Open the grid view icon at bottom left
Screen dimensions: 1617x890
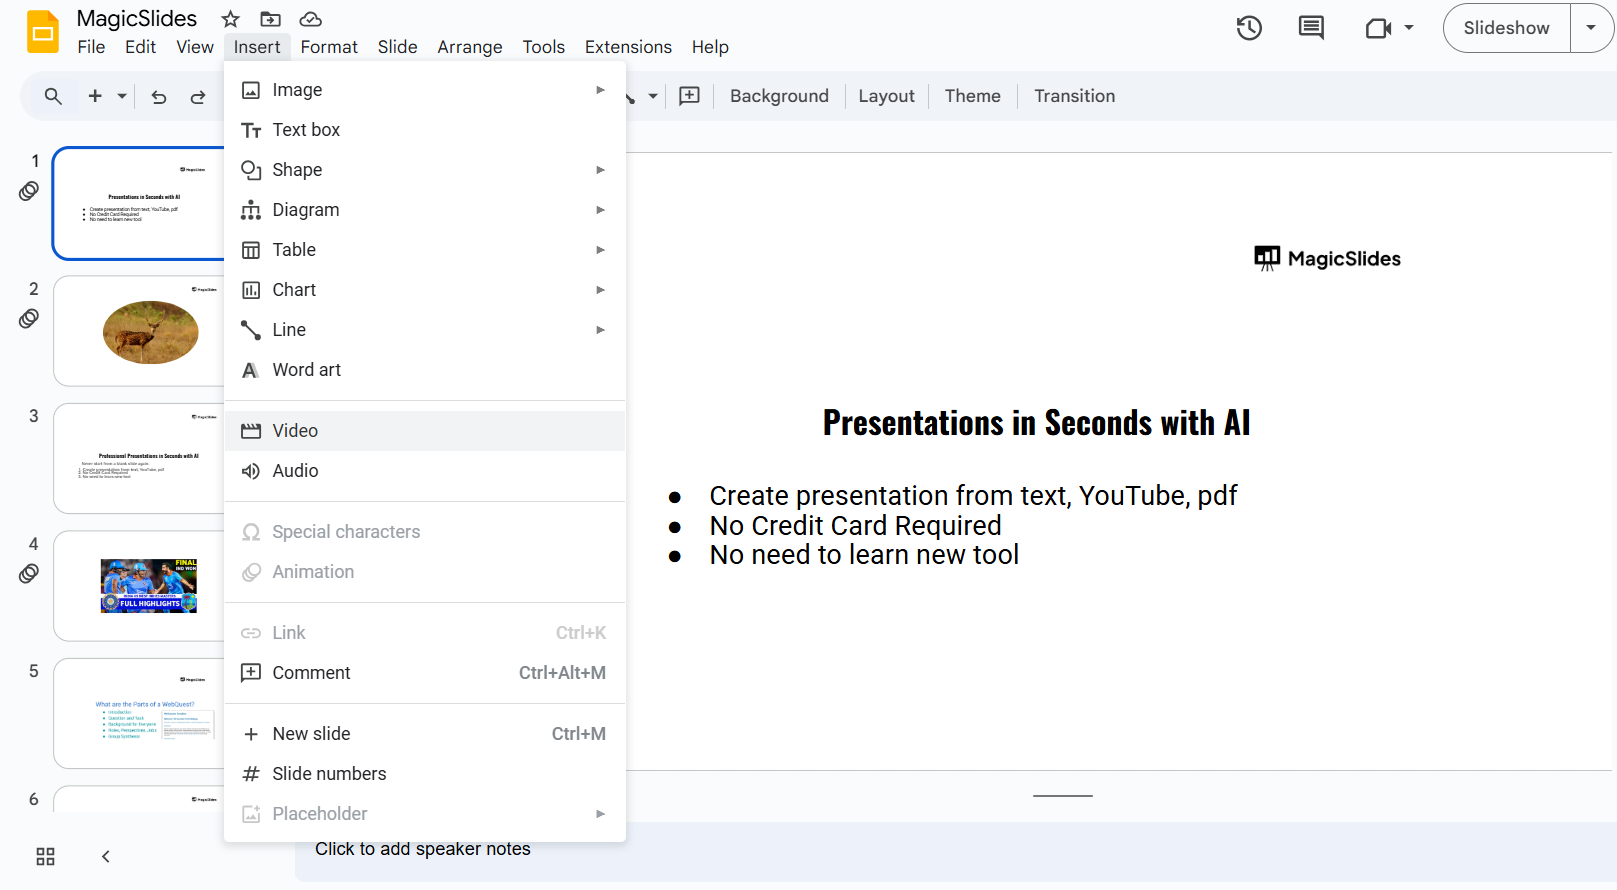[x=45, y=856]
